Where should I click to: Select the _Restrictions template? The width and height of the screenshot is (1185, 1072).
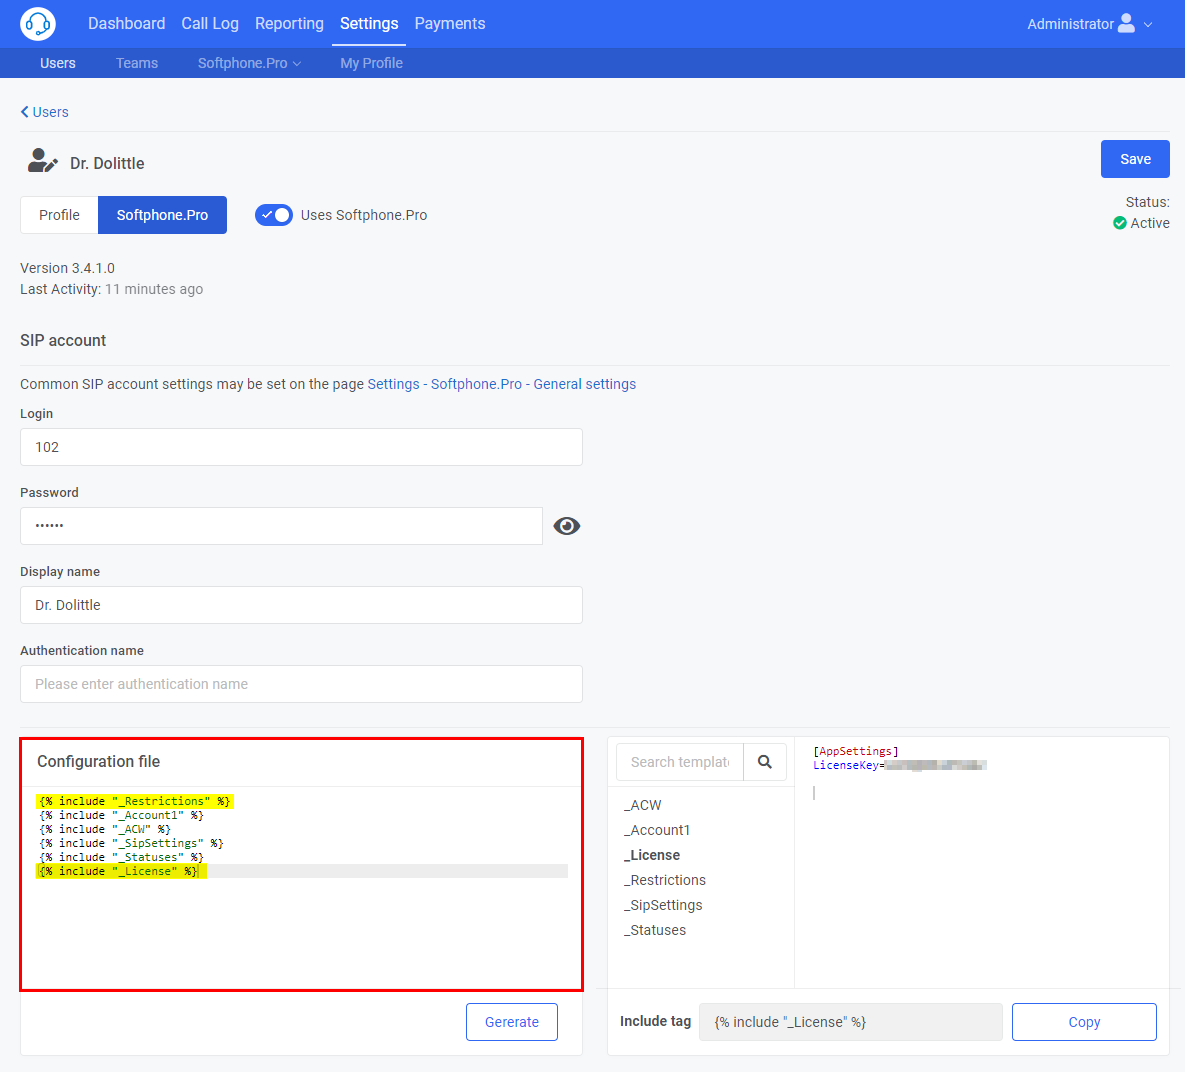click(x=664, y=881)
